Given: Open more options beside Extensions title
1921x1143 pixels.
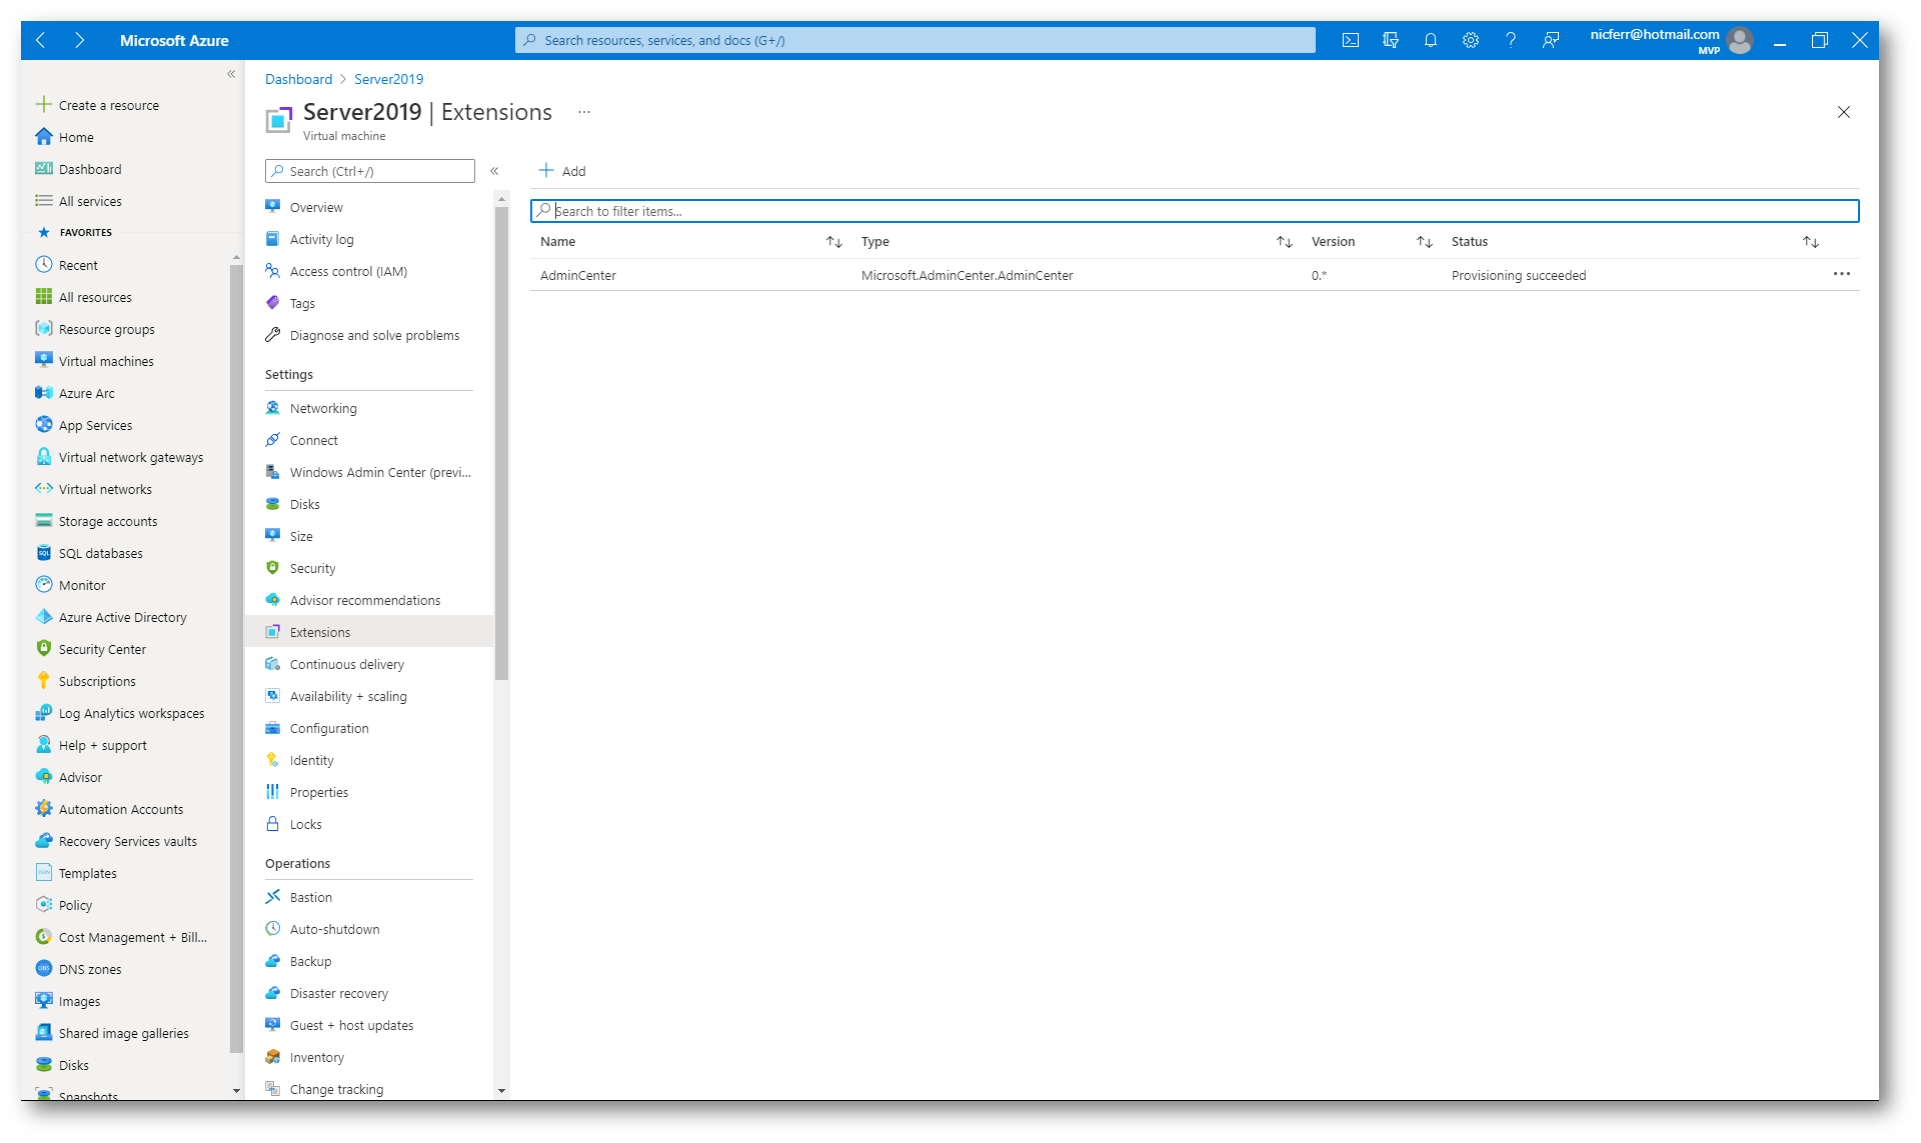Looking at the screenshot, I should click(584, 112).
